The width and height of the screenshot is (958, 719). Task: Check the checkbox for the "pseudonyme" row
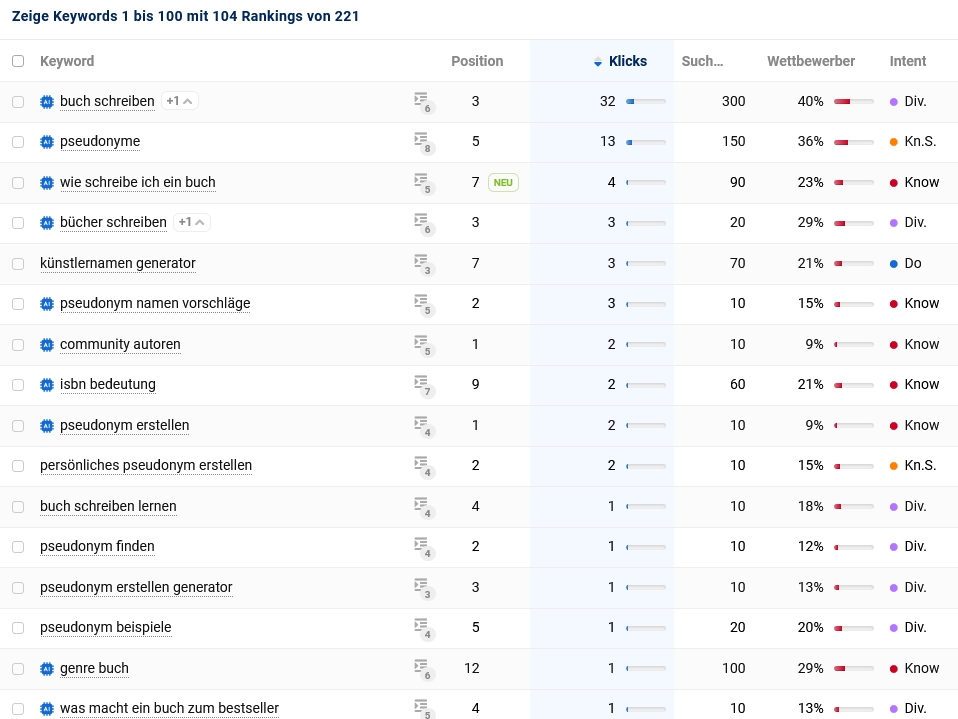(x=17, y=141)
